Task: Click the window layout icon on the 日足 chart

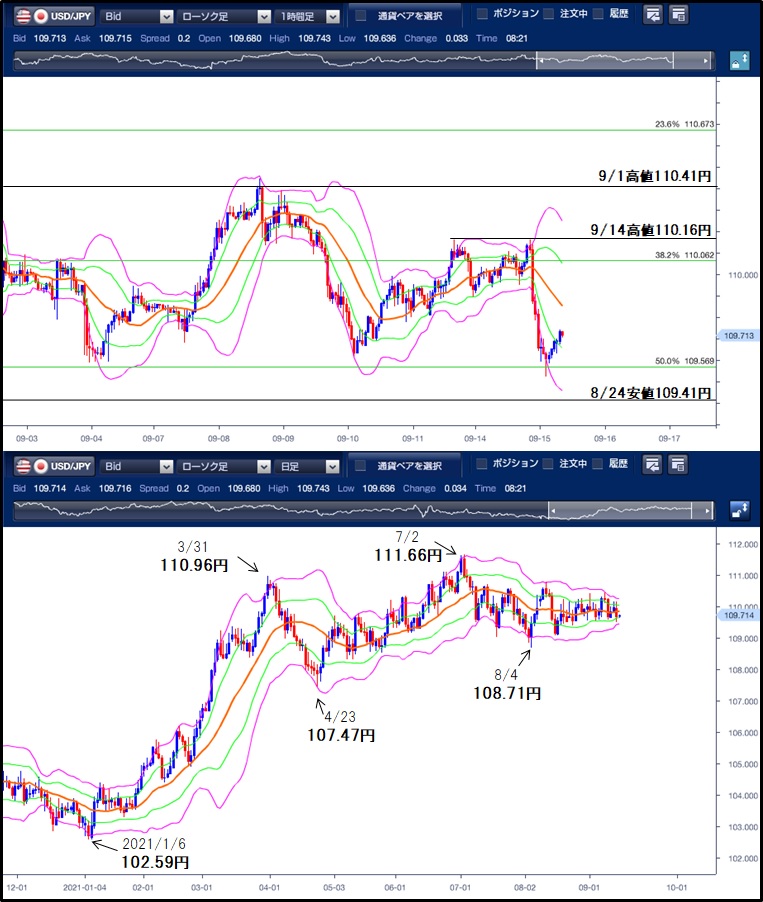Action: tap(678, 465)
